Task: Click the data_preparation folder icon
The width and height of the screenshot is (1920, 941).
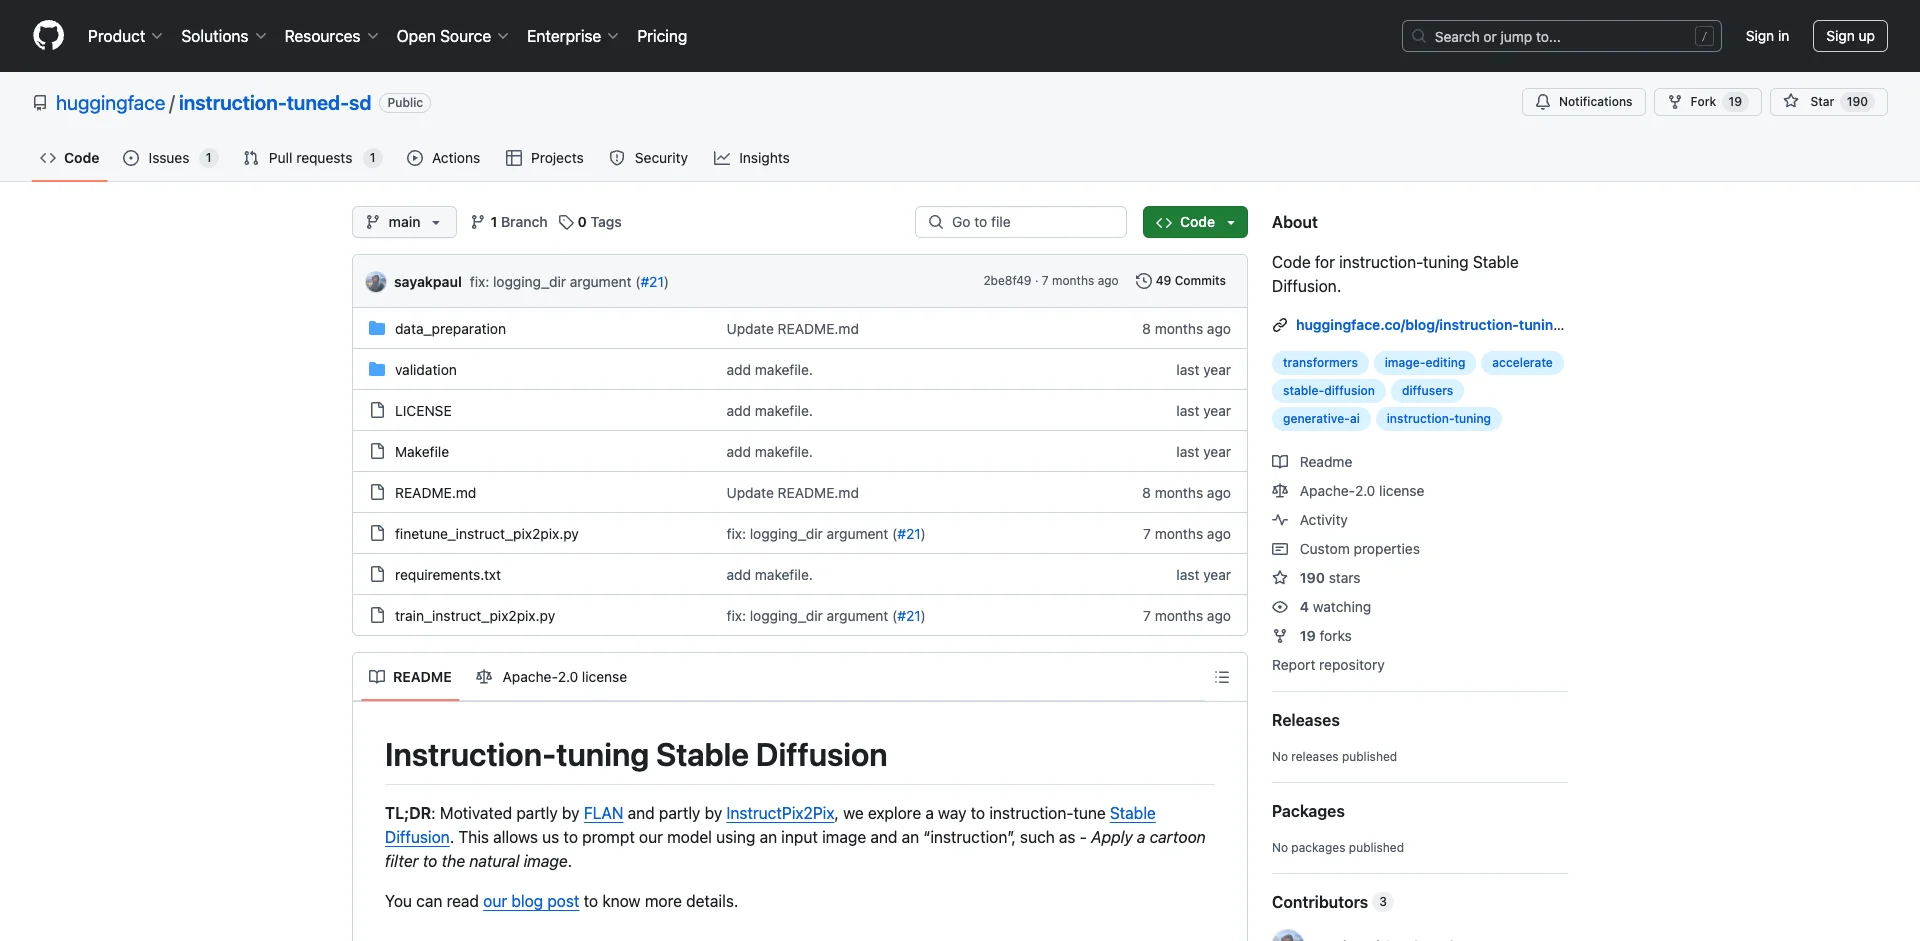Action: 377,329
